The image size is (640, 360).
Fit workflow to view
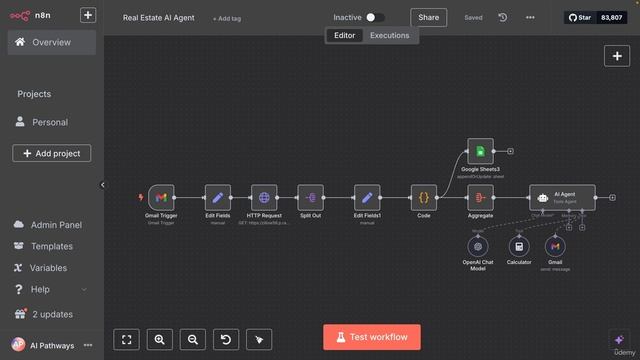click(127, 339)
